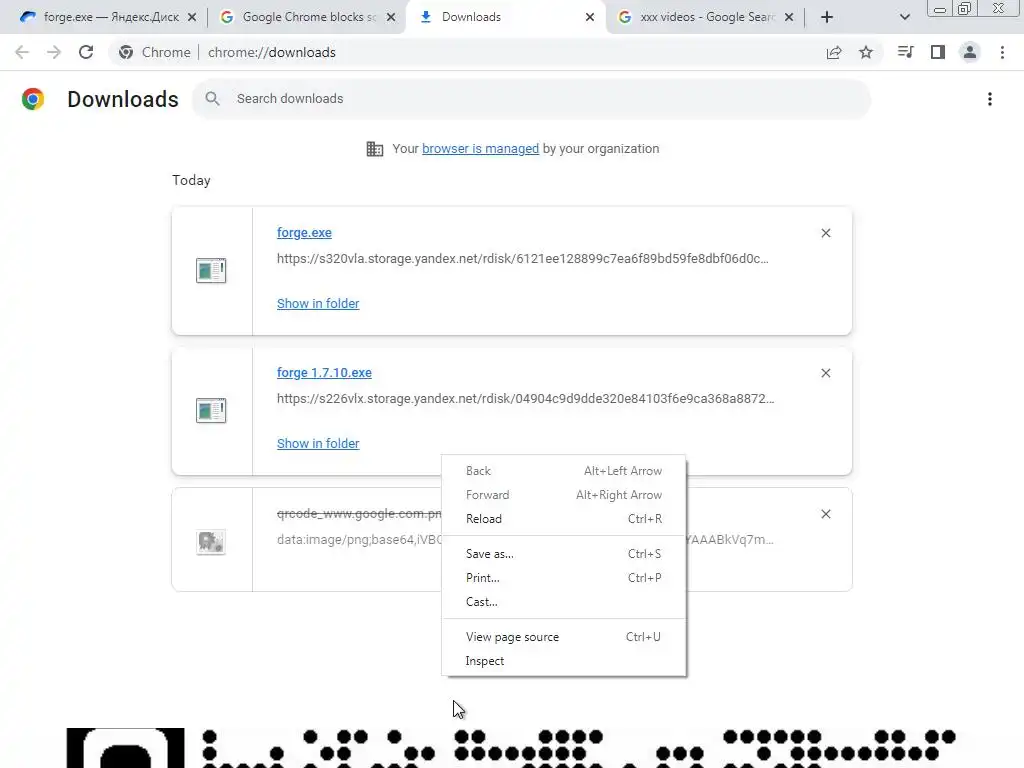Choose Inspect from context menu
1024x768 pixels.
click(x=564, y=661)
